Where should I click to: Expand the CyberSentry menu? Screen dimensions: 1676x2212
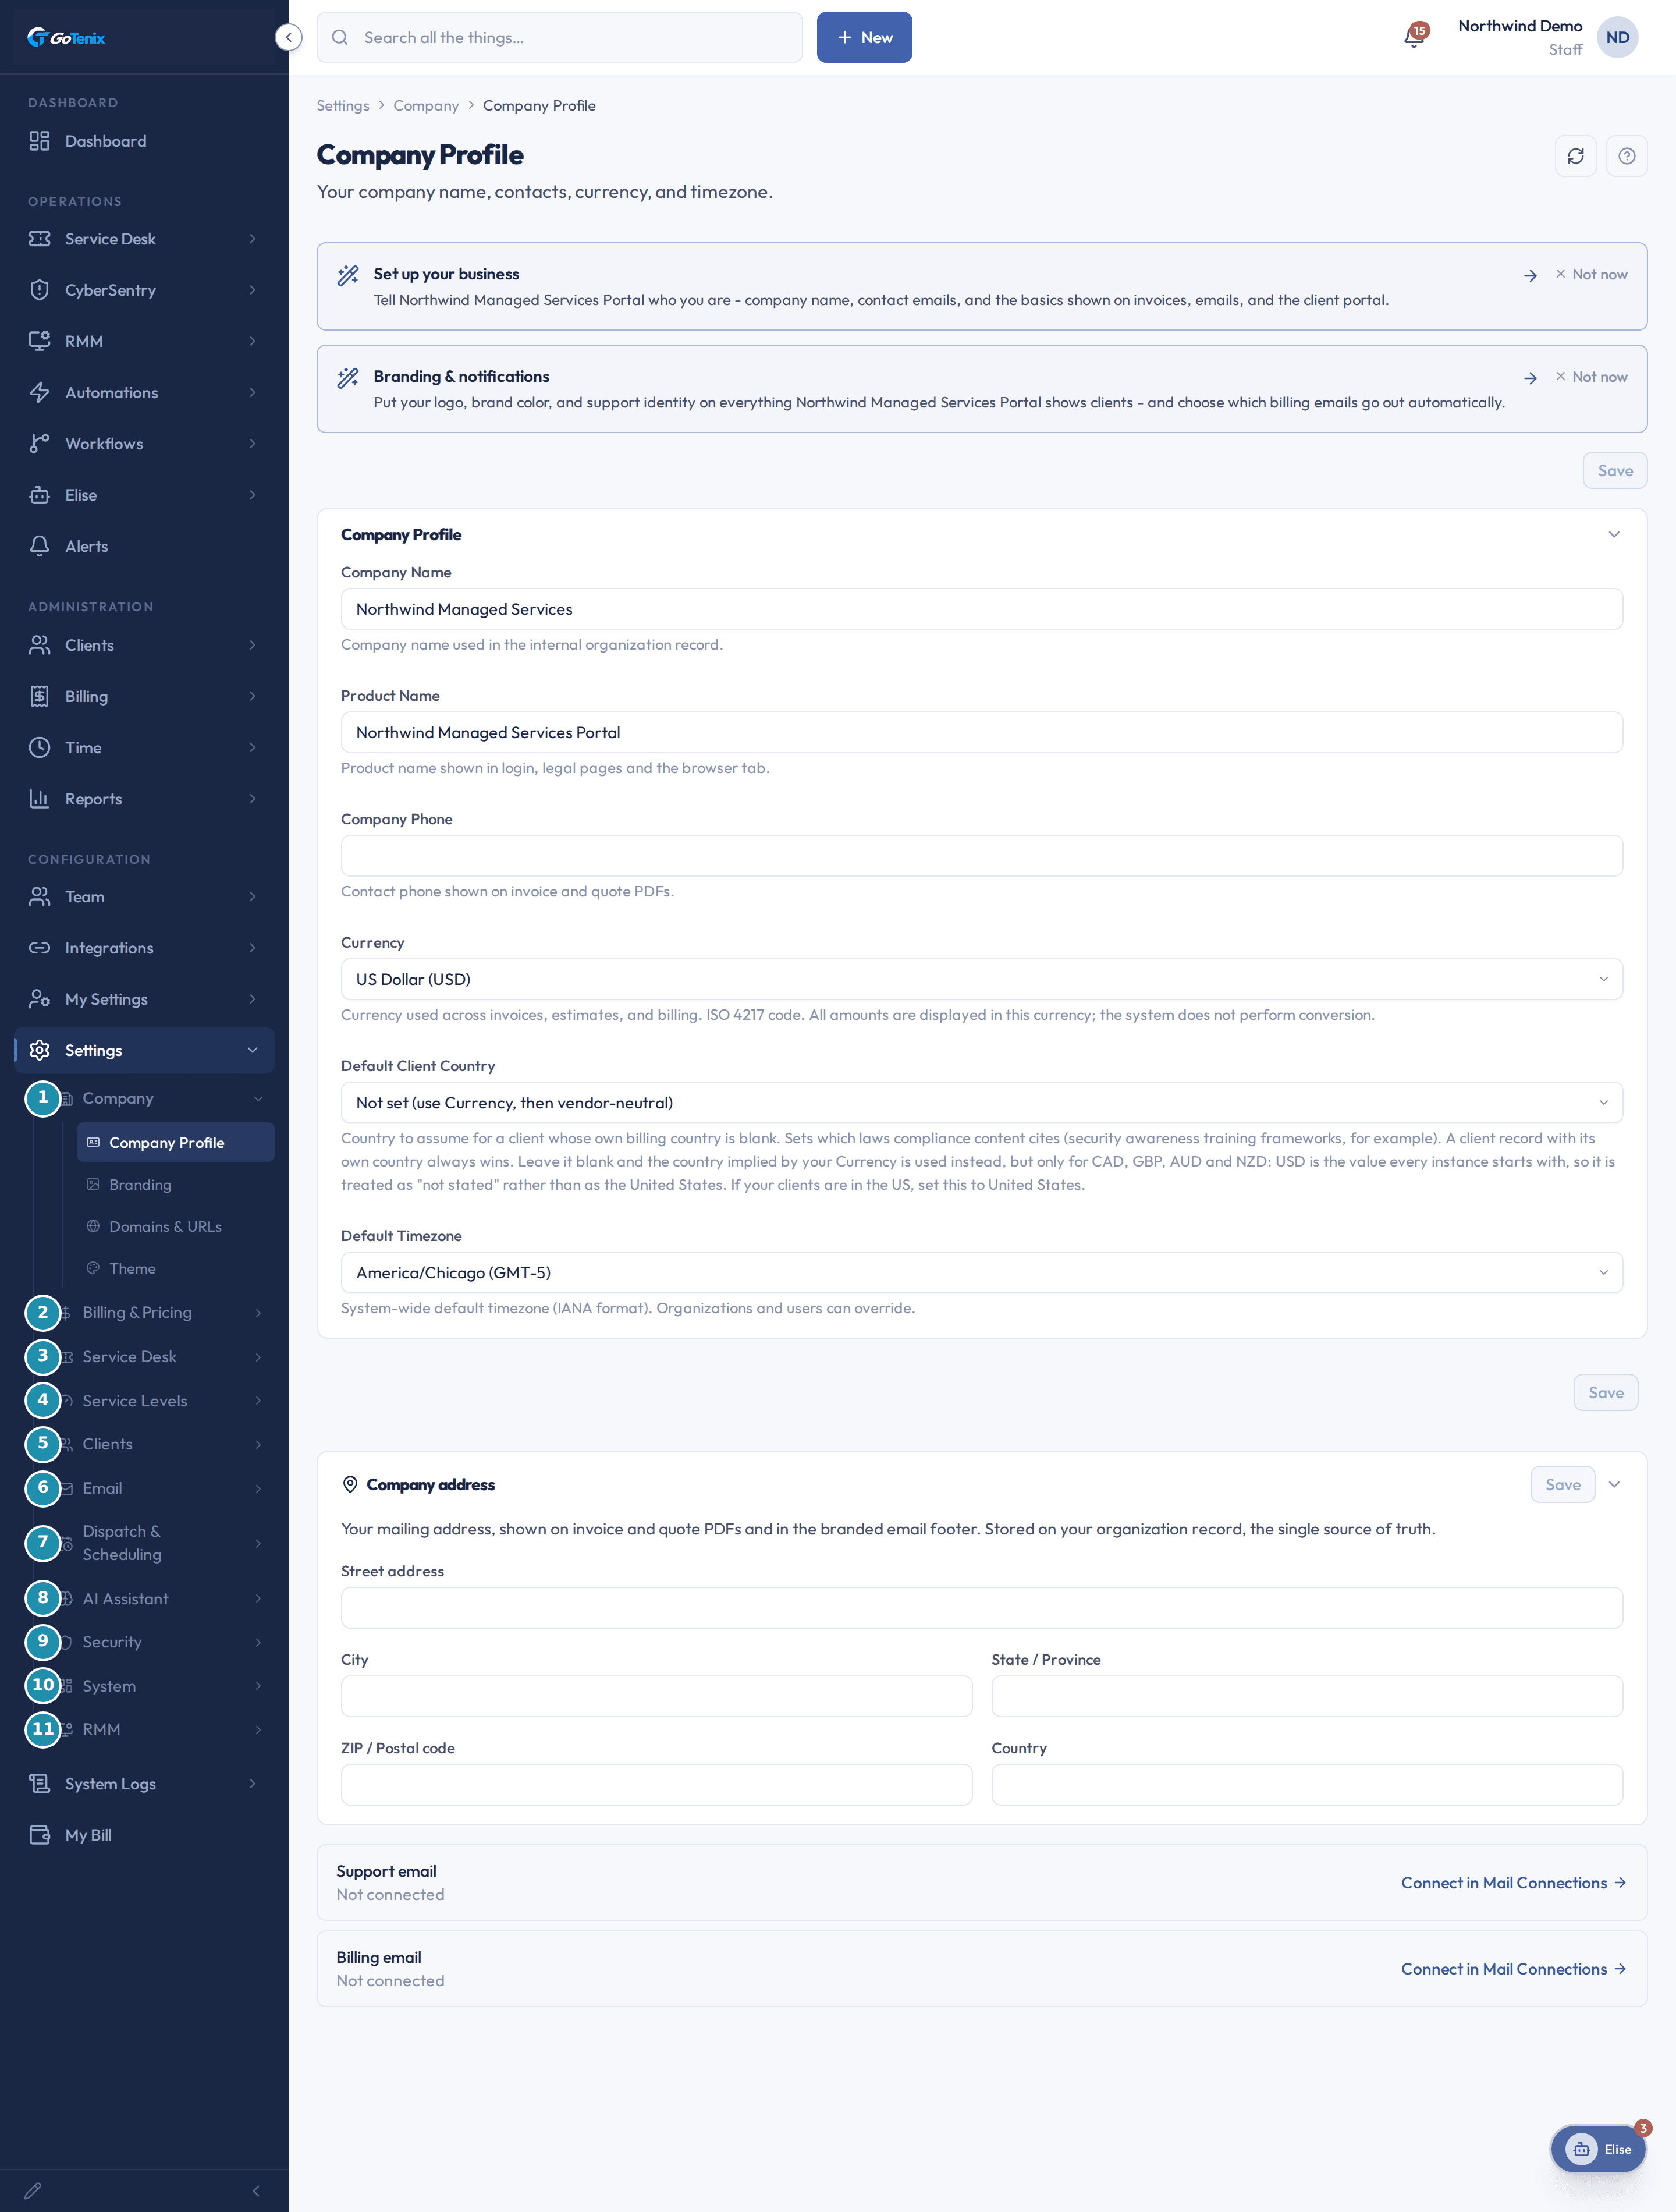144,290
